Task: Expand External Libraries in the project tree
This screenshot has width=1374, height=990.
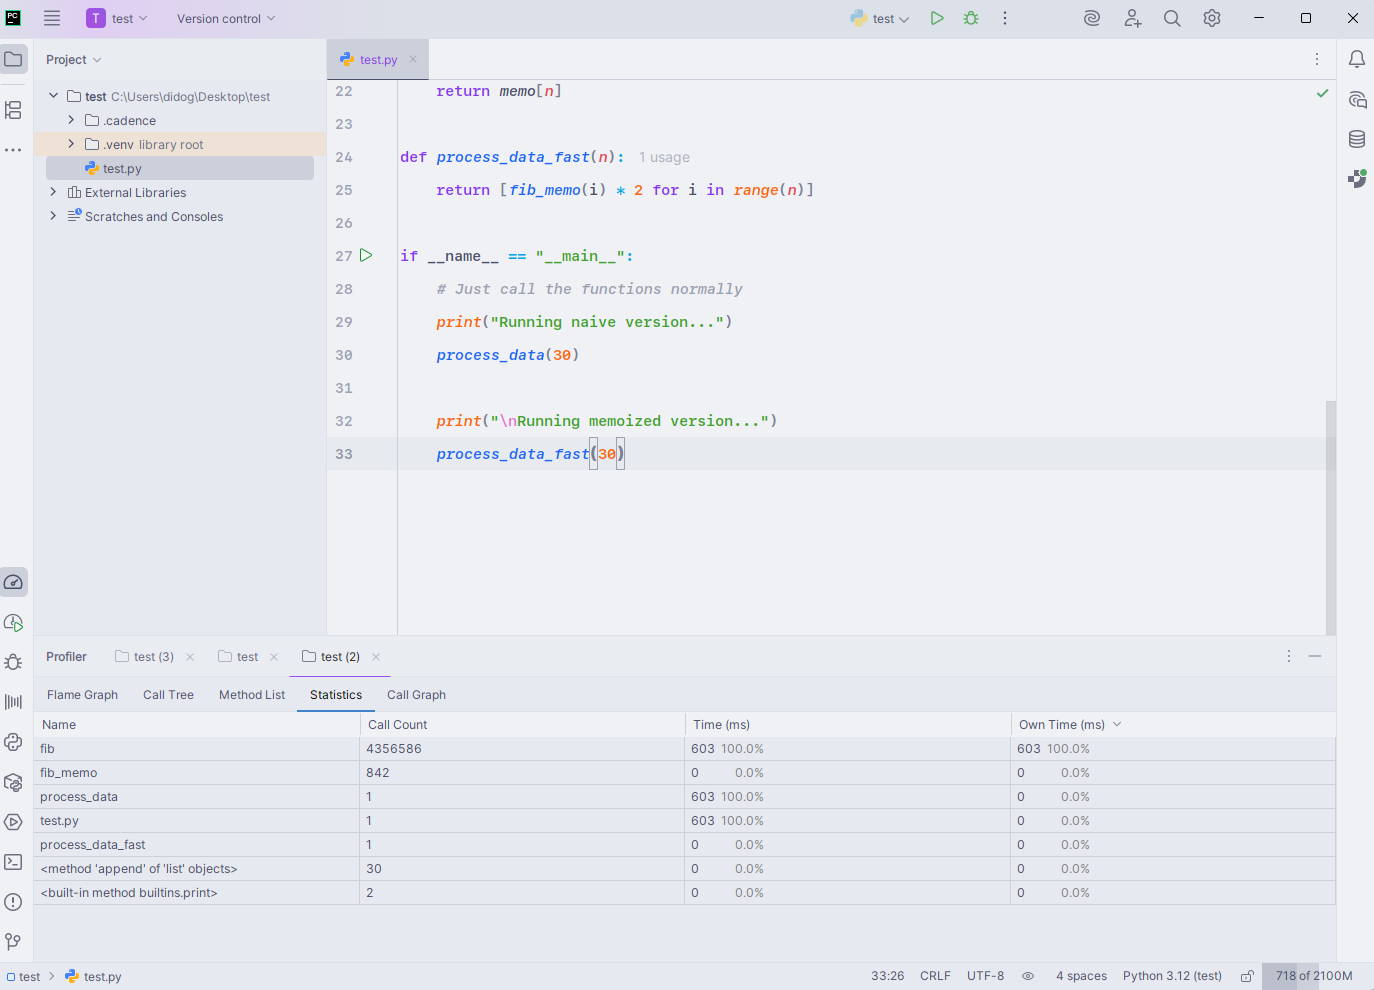Action: point(53,192)
